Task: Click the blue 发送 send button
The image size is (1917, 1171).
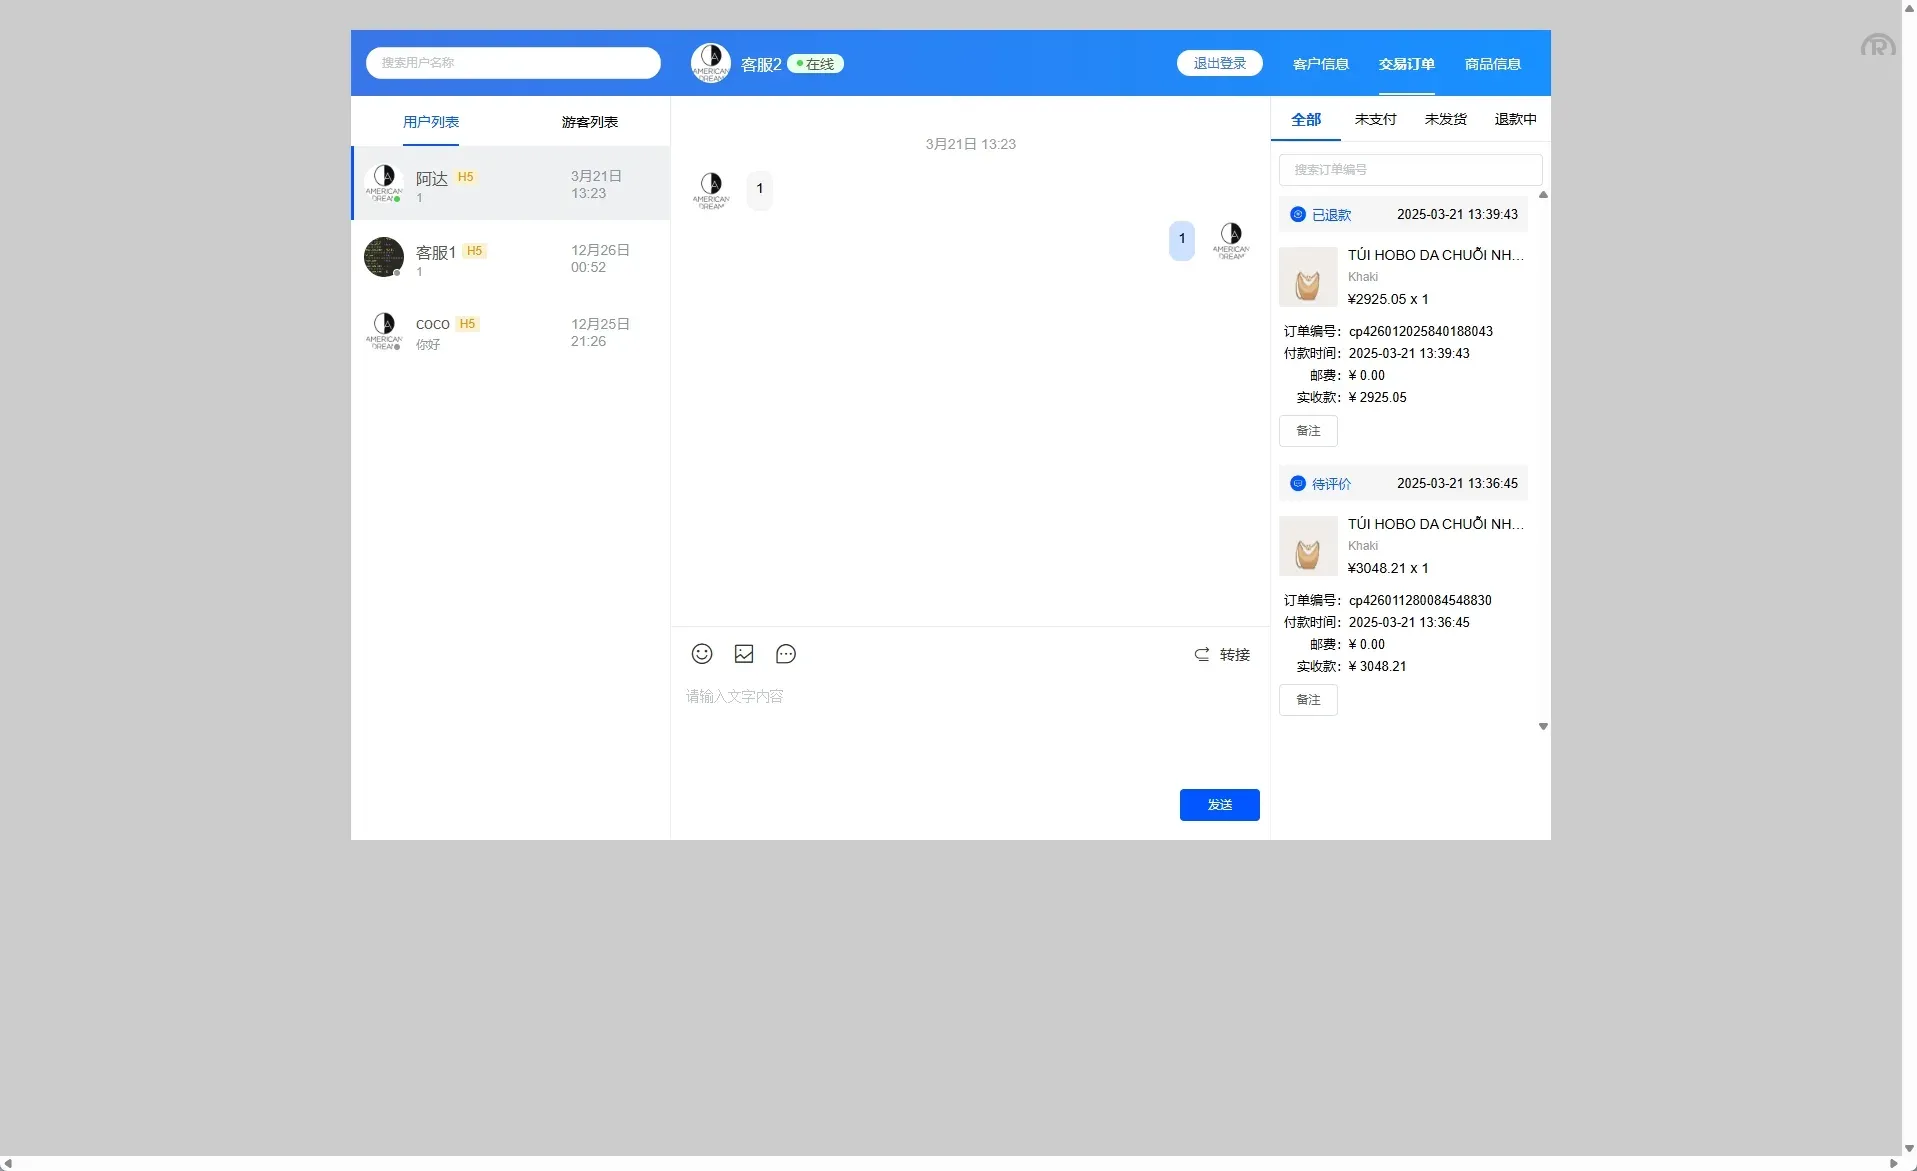Action: (1219, 804)
